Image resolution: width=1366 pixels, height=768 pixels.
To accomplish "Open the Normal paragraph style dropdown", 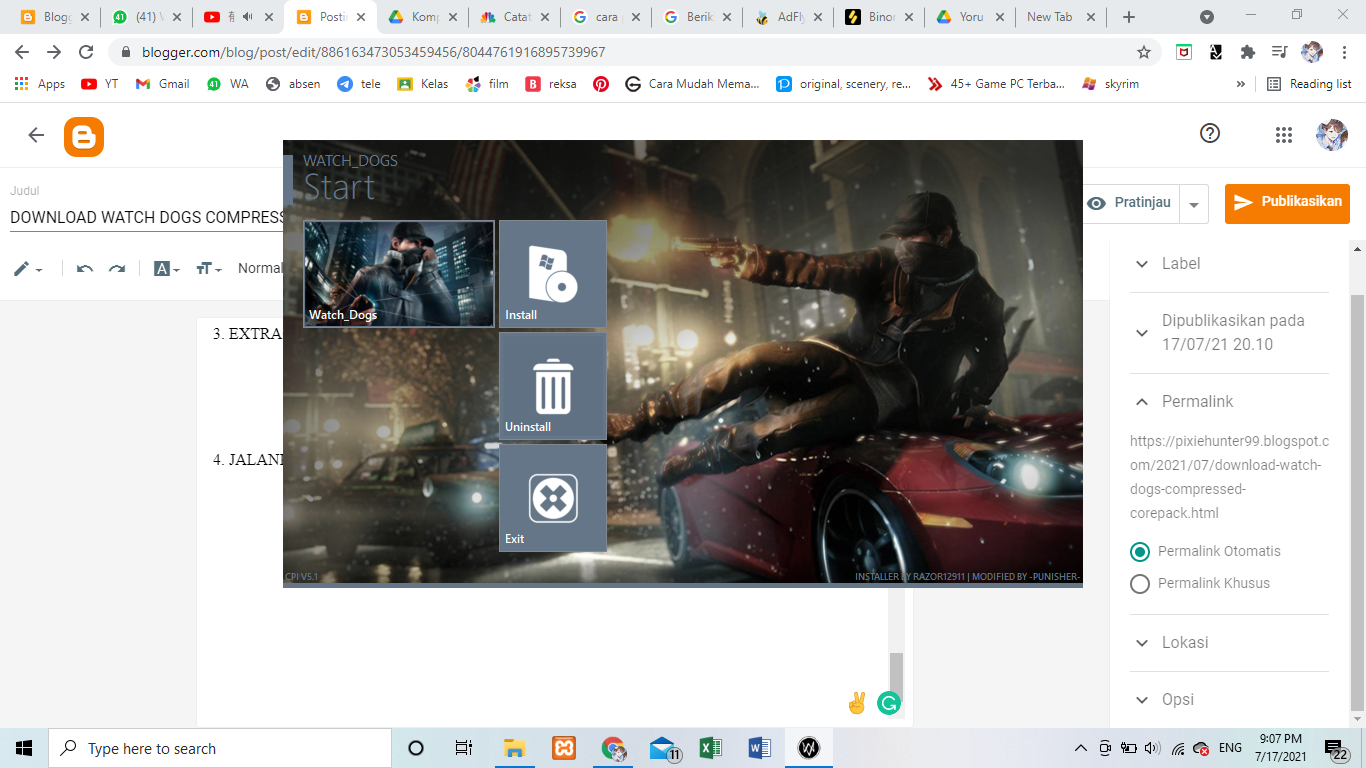I will 260,268.
